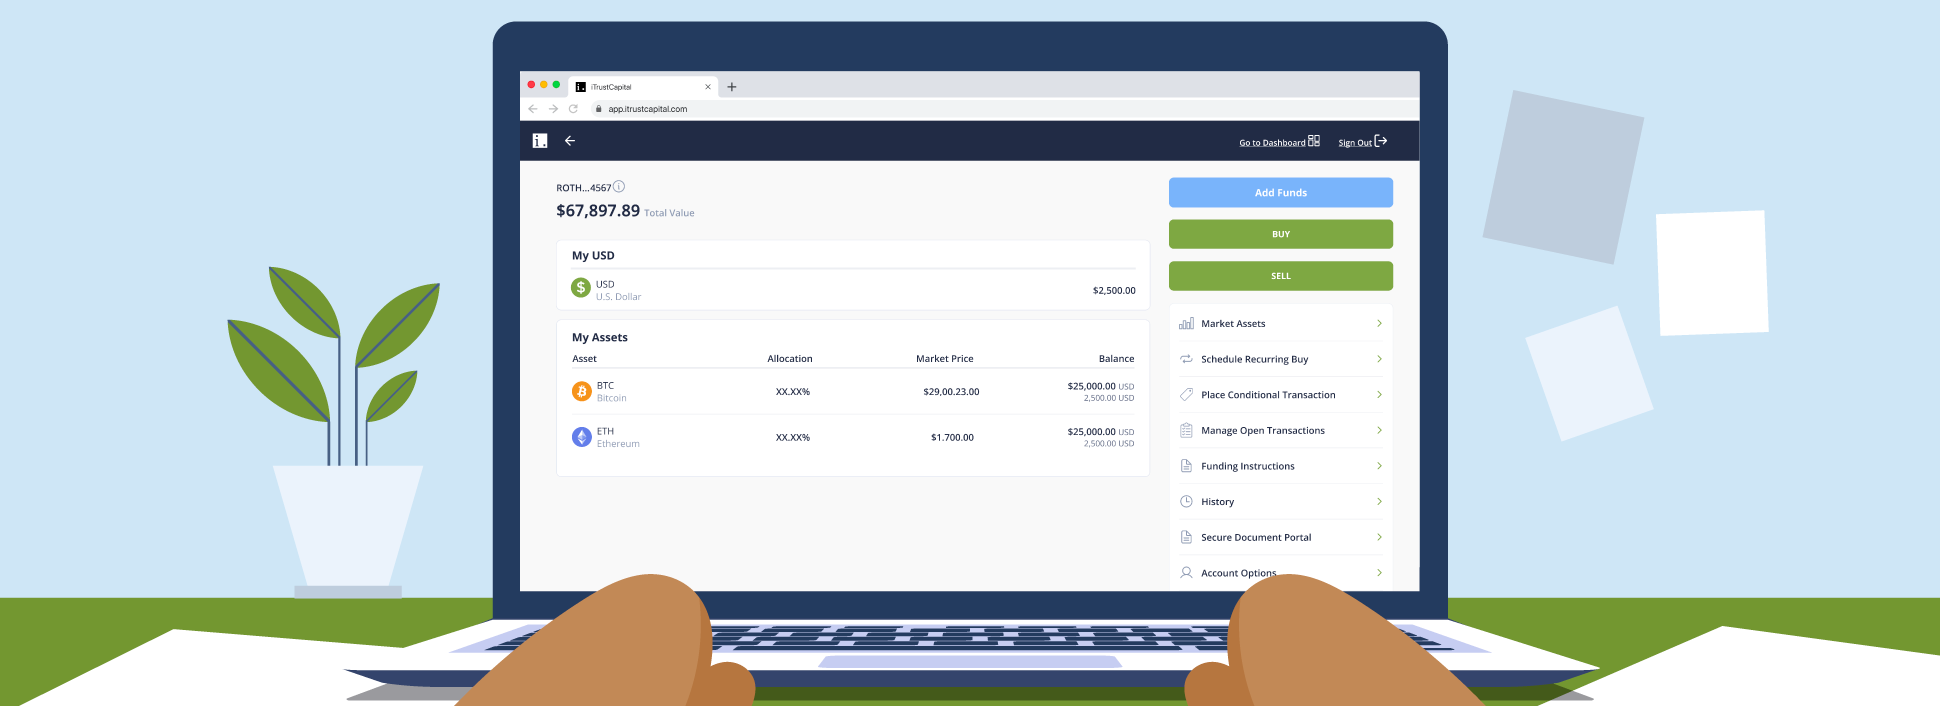
Task: Click the Ethereum ETH coin icon
Action: click(x=581, y=437)
